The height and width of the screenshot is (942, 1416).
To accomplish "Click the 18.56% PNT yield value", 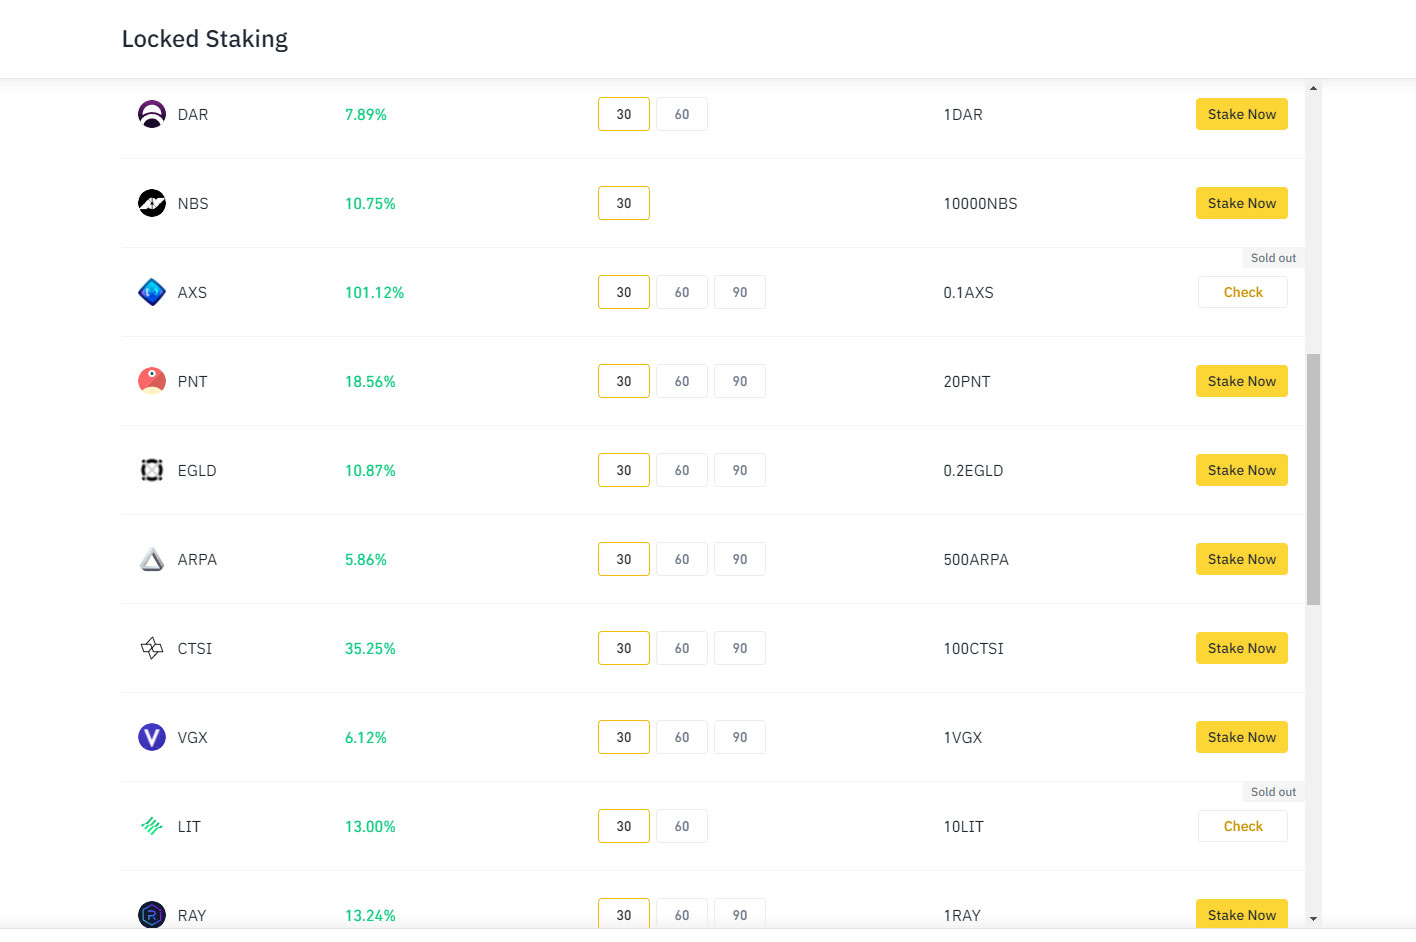I will (370, 381).
